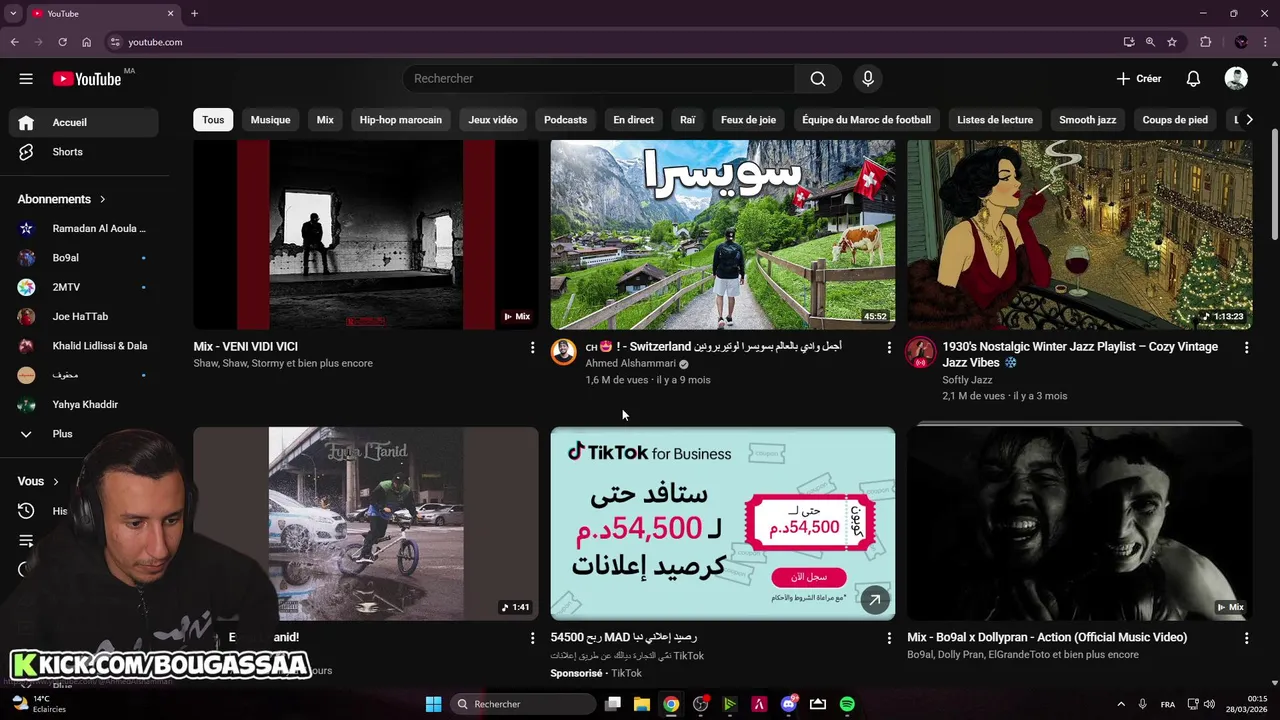Open options menu for Mix - VENI VIDI VICI

point(532,347)
